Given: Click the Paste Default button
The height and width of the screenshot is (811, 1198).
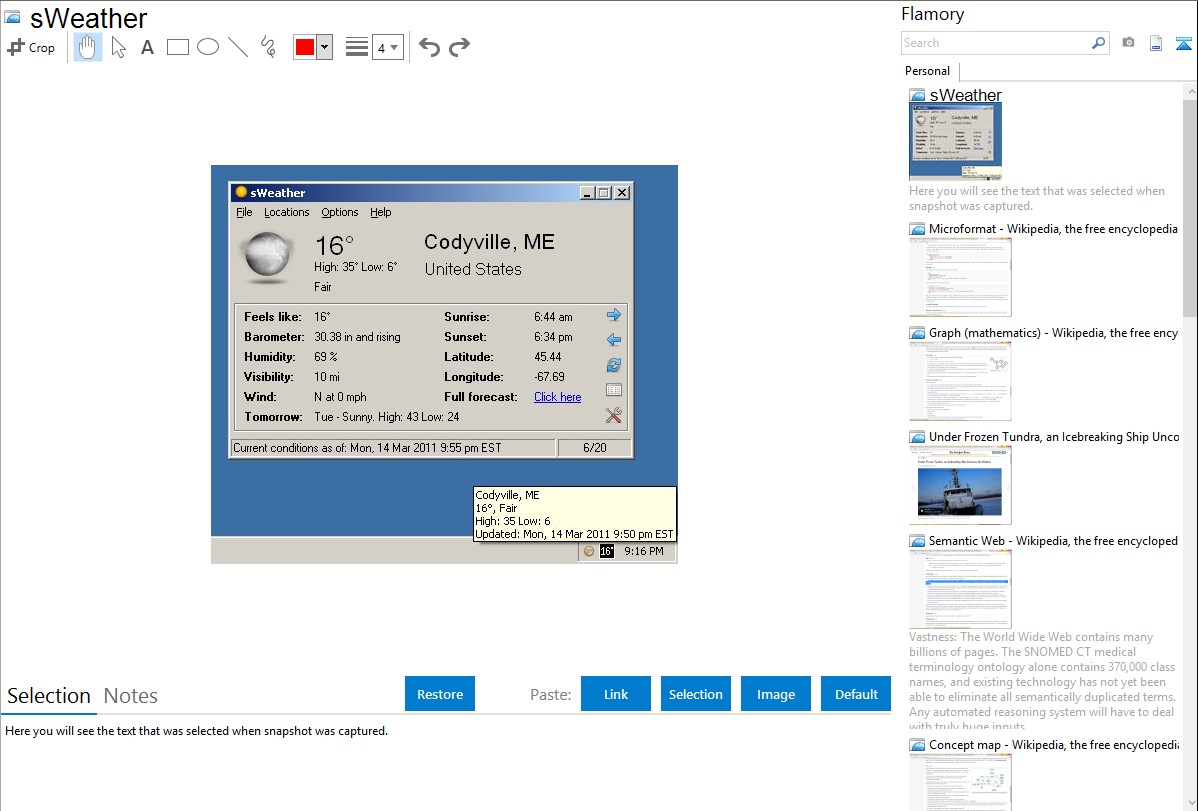Looking at the screenshot, I should pyautogui.click(x=856, y=694).
